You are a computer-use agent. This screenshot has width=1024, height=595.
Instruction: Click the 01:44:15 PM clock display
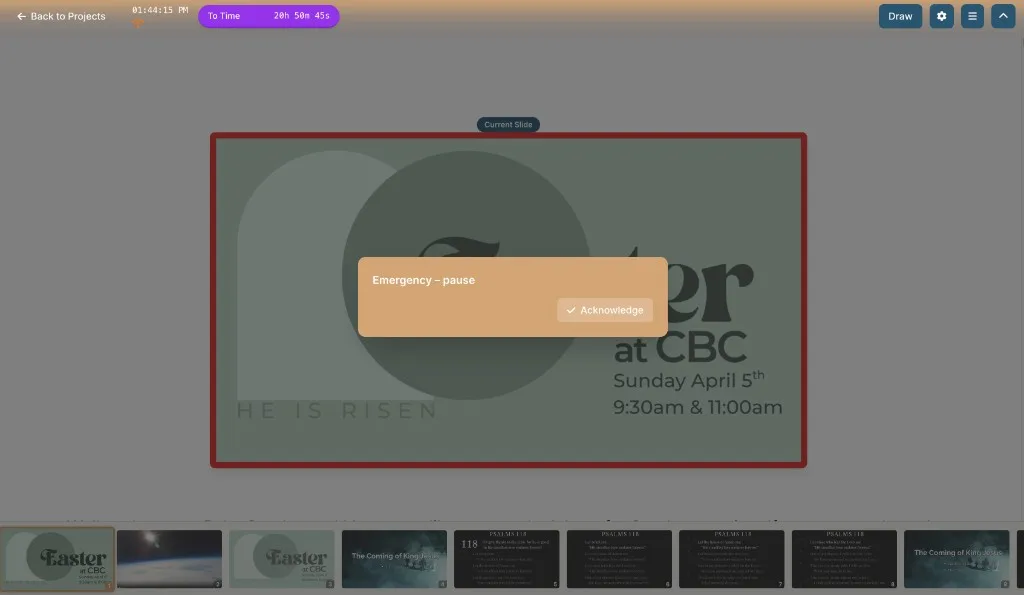[x=160, y=10]
